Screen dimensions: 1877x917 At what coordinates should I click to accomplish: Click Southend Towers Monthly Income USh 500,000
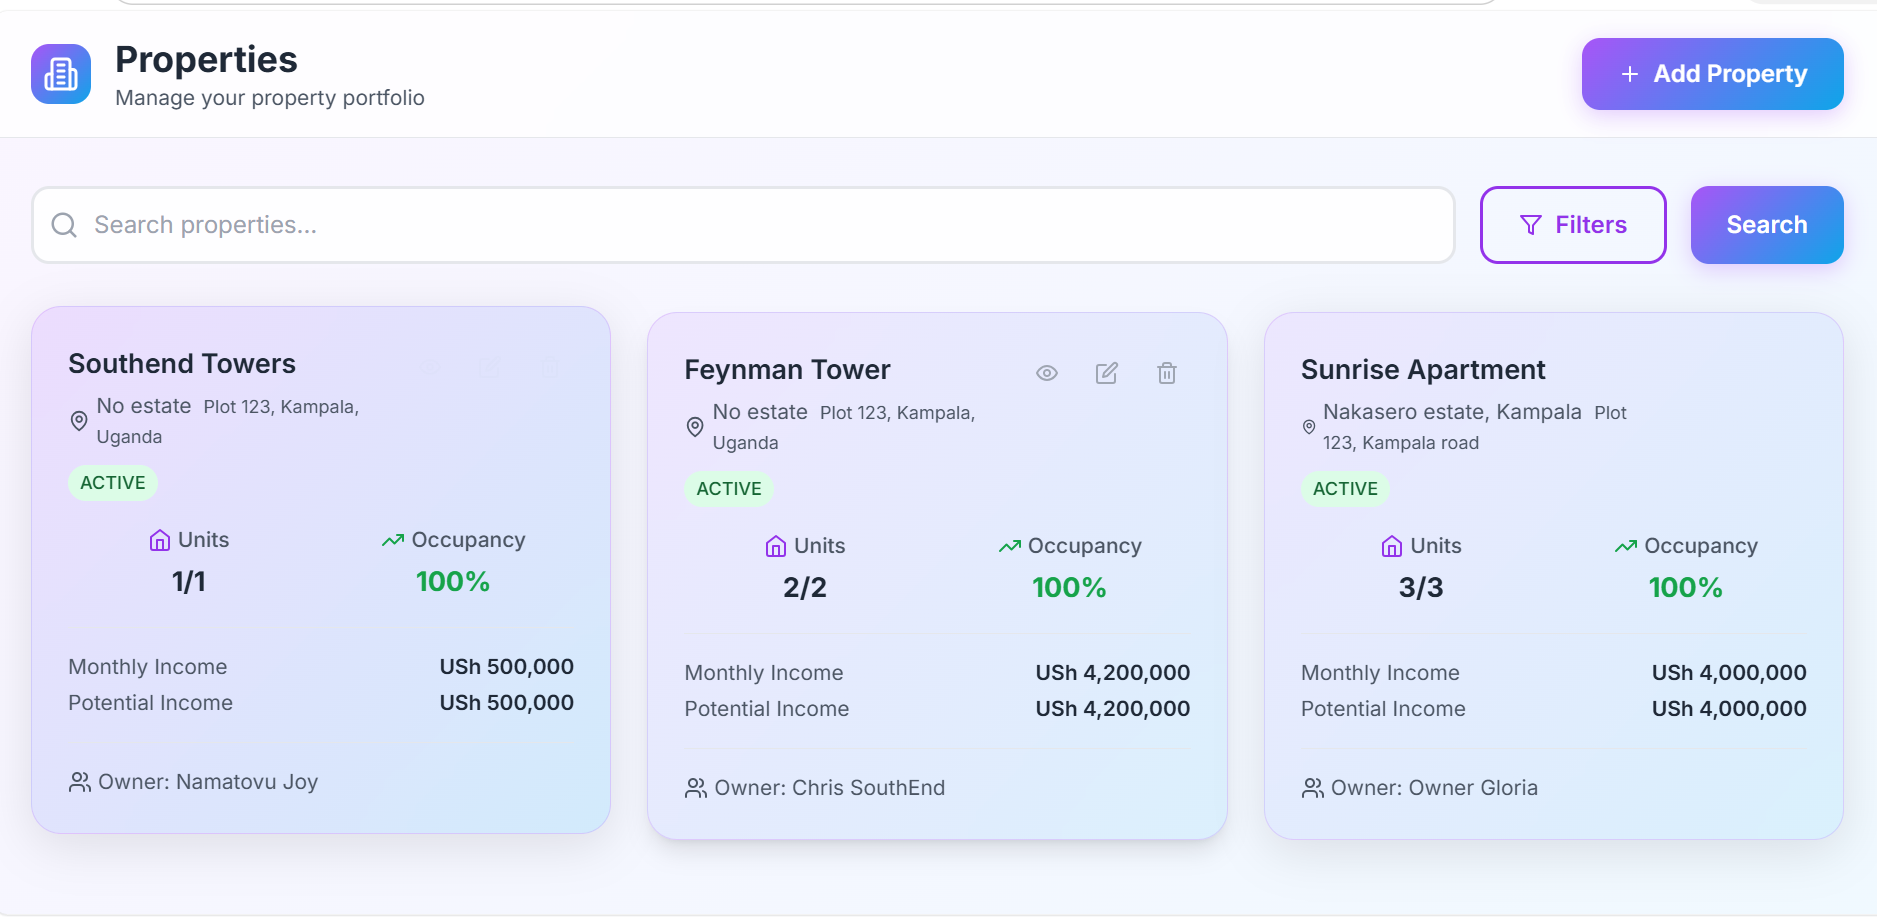(x=507, y=667)
